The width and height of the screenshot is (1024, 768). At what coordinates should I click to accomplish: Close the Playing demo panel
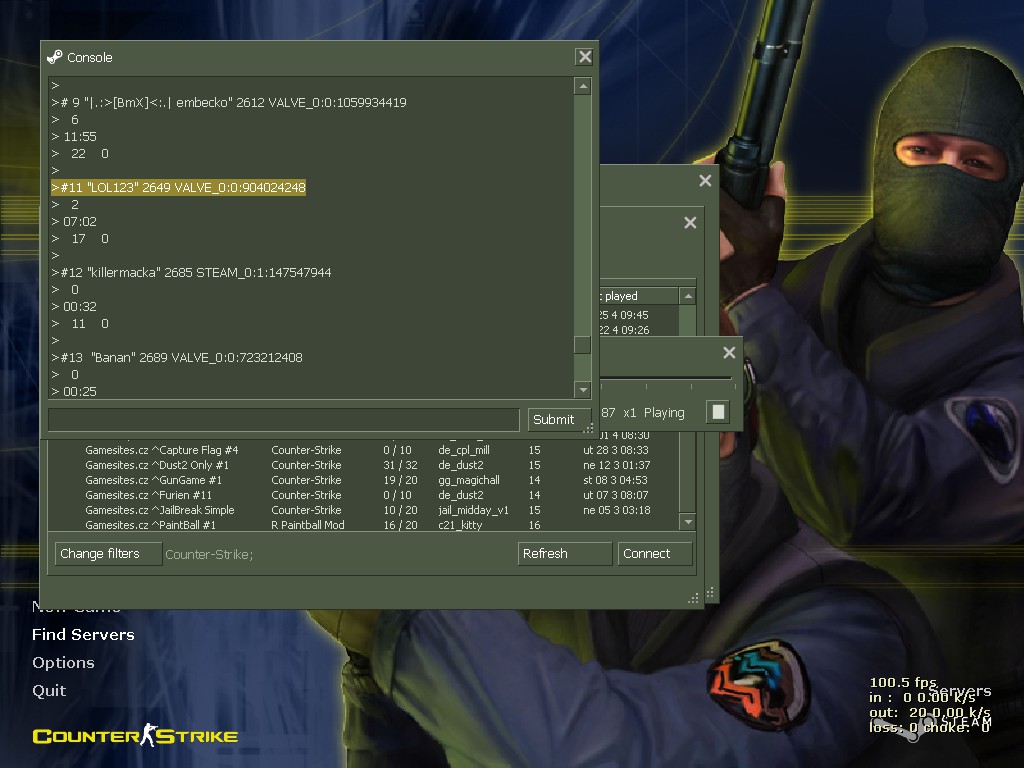729,353
